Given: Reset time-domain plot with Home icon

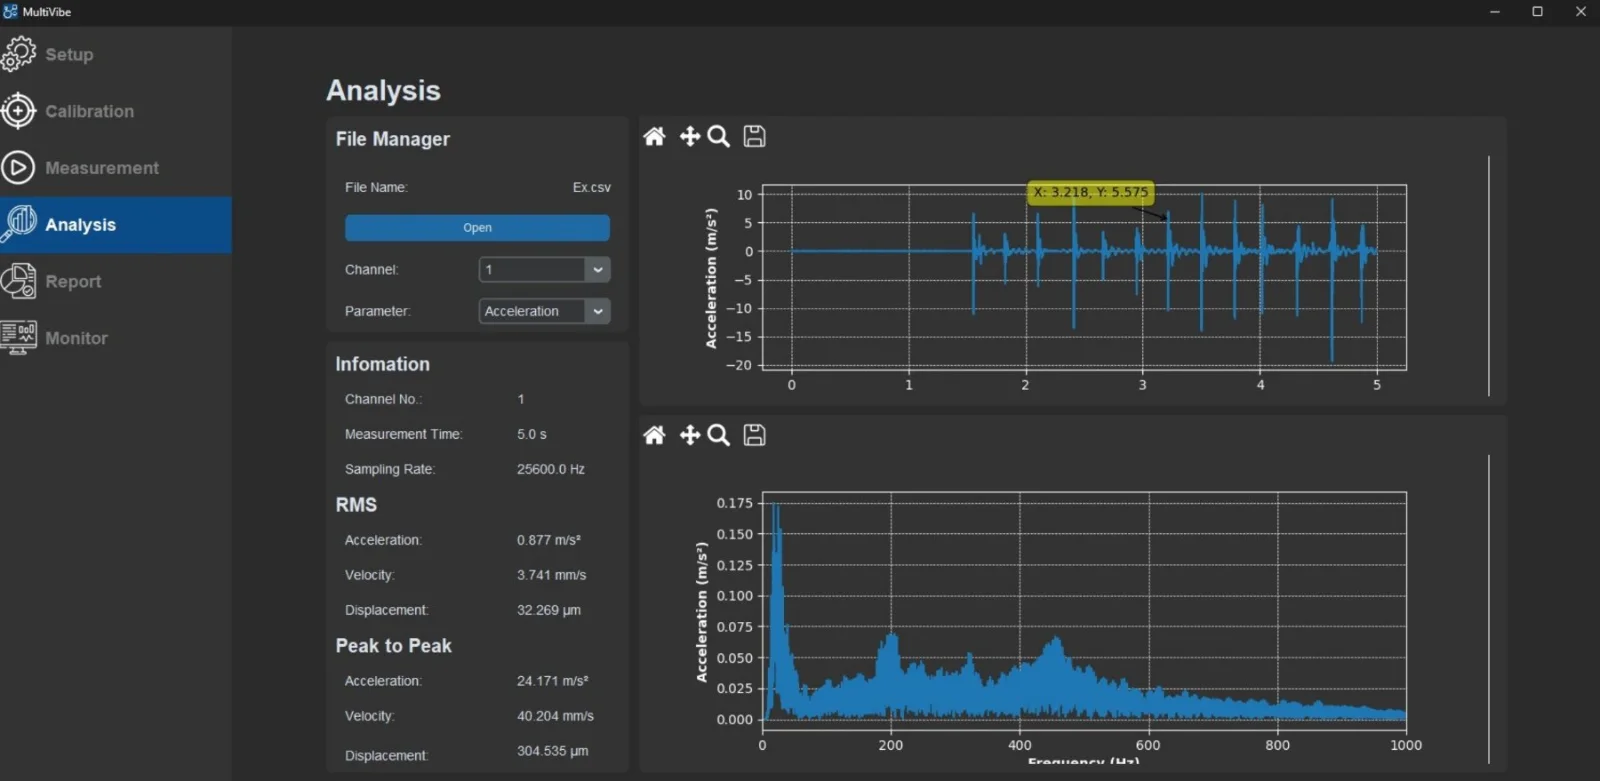Looking at the screenshot, I should pyautogui.click(x=654, y=136).
